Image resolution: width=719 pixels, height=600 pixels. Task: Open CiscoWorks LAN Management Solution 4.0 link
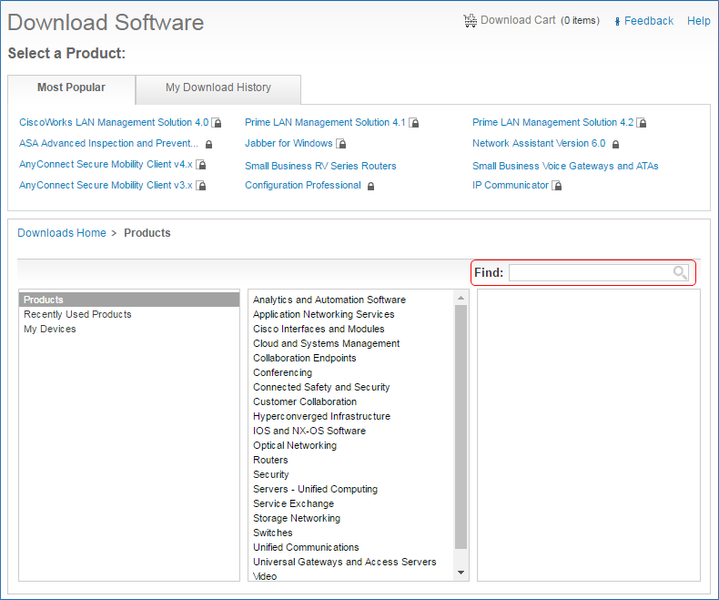click(114, 122)
